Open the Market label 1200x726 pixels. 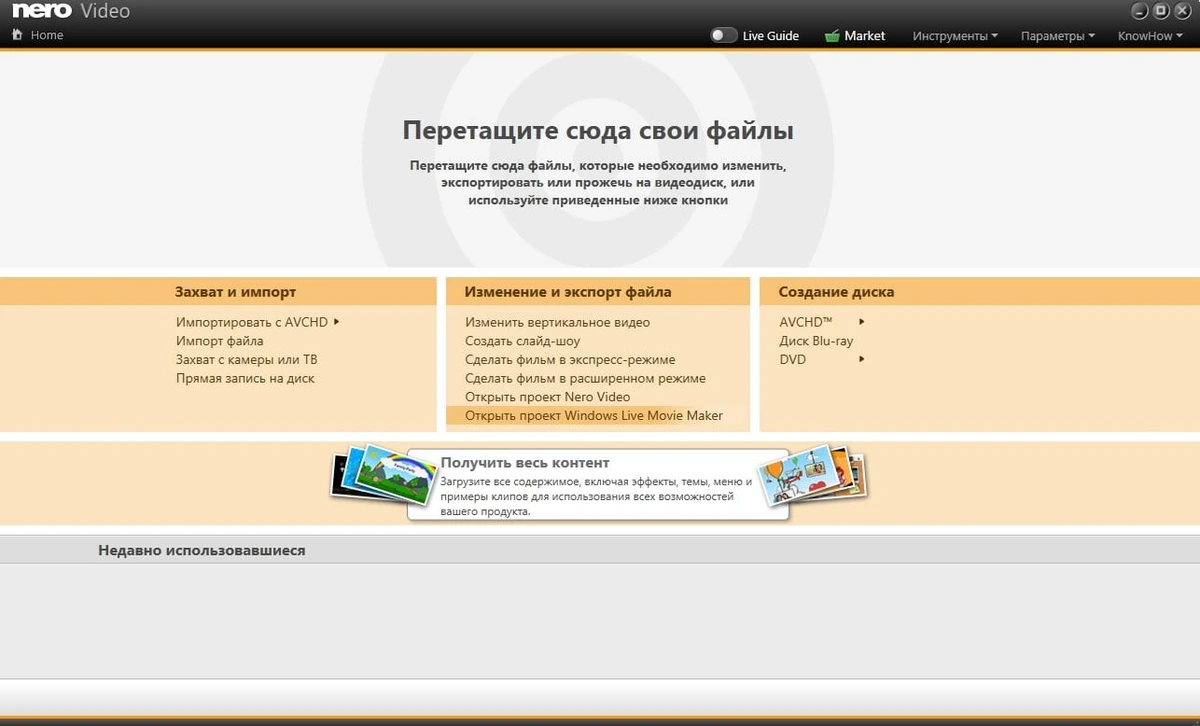tap(864, 35)
